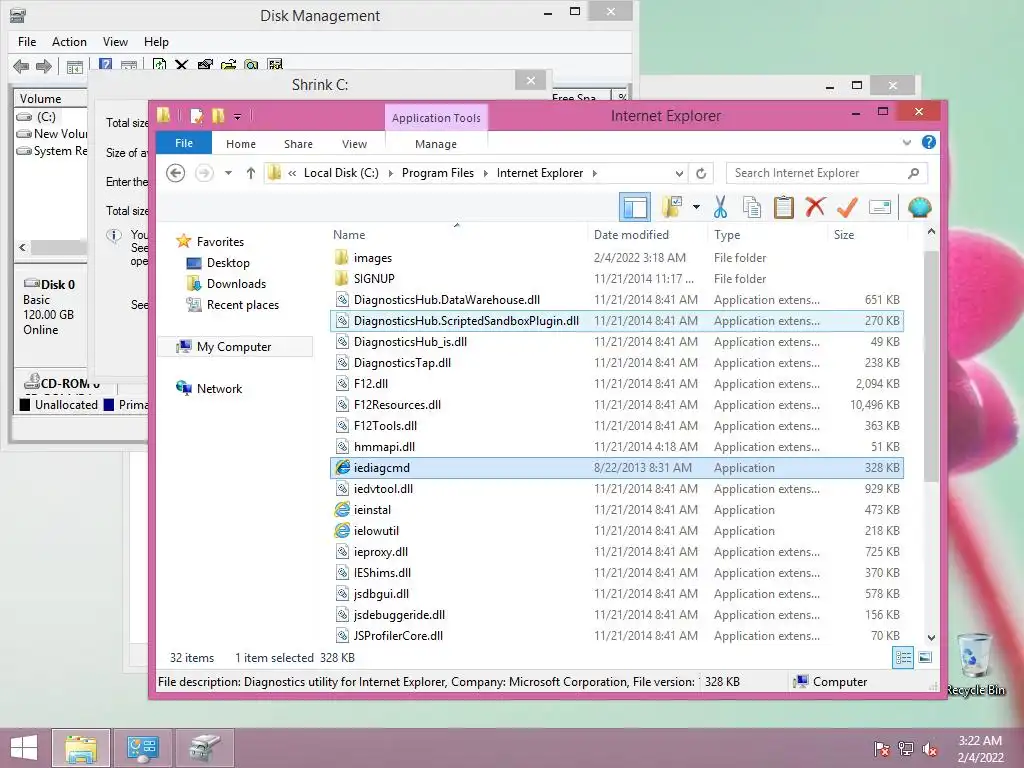This screenshot has height=768, width=1024.
Task: Open the Manage application tools tab
Action: [436, 144]
